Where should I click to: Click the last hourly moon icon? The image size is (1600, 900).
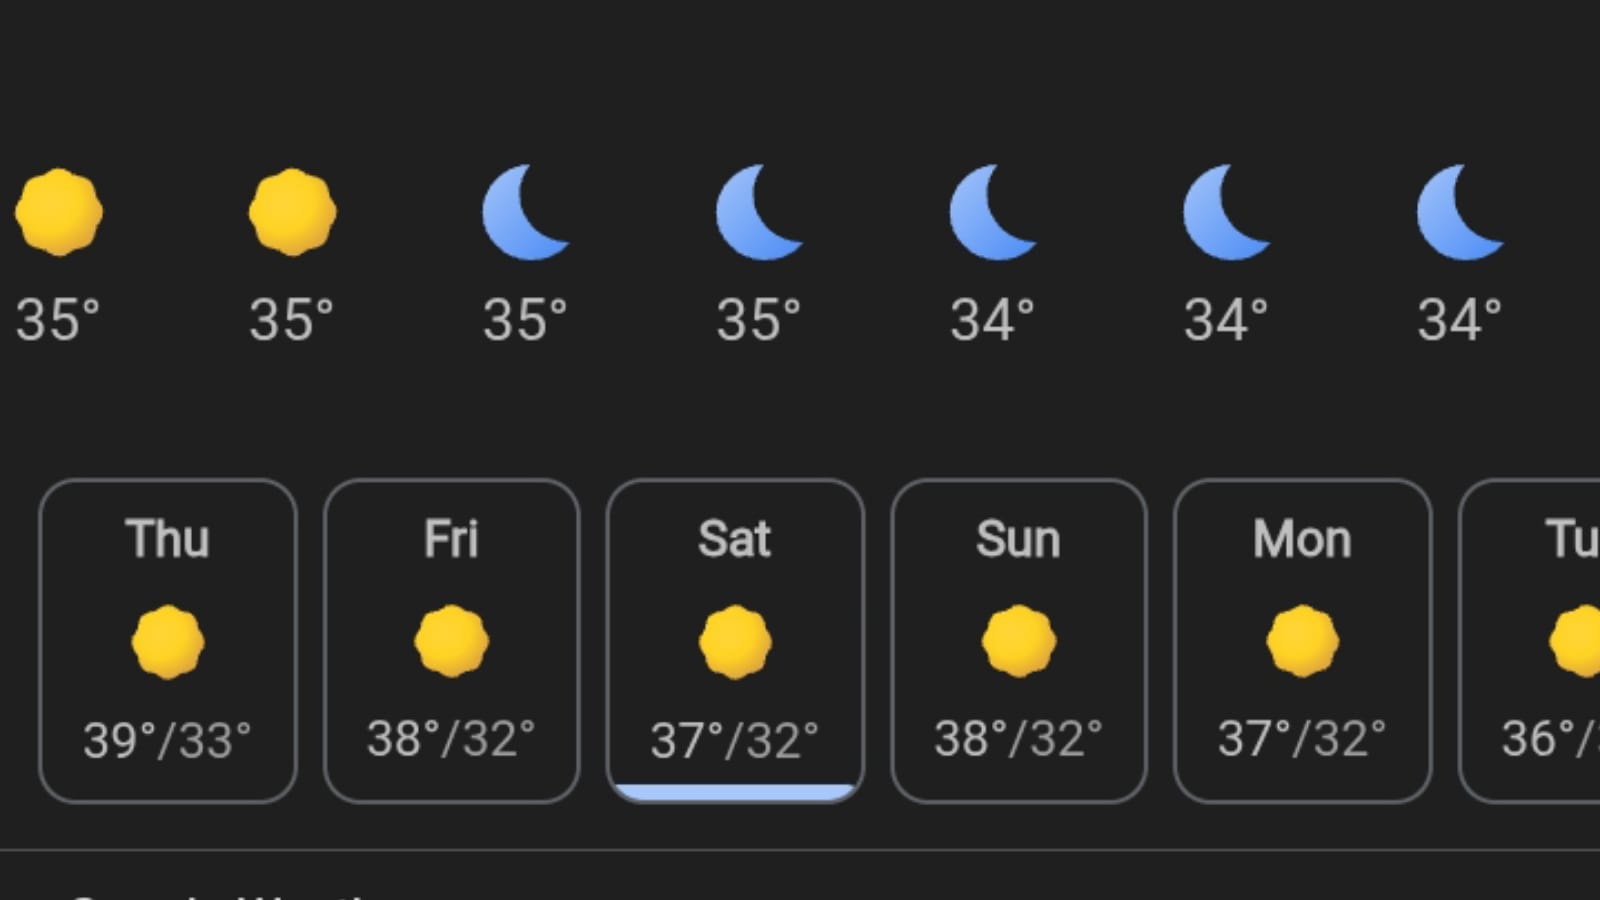click(x=1459, y=212)
